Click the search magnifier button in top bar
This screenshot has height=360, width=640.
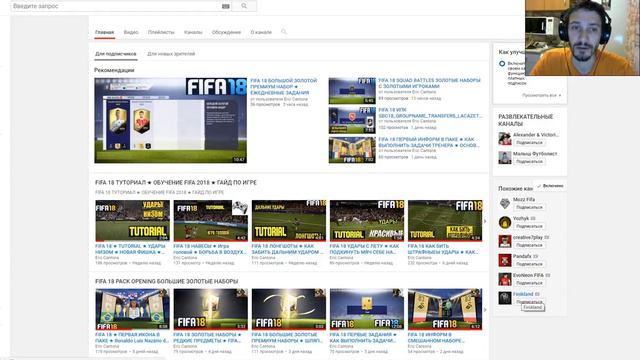(x=244, y=6)
